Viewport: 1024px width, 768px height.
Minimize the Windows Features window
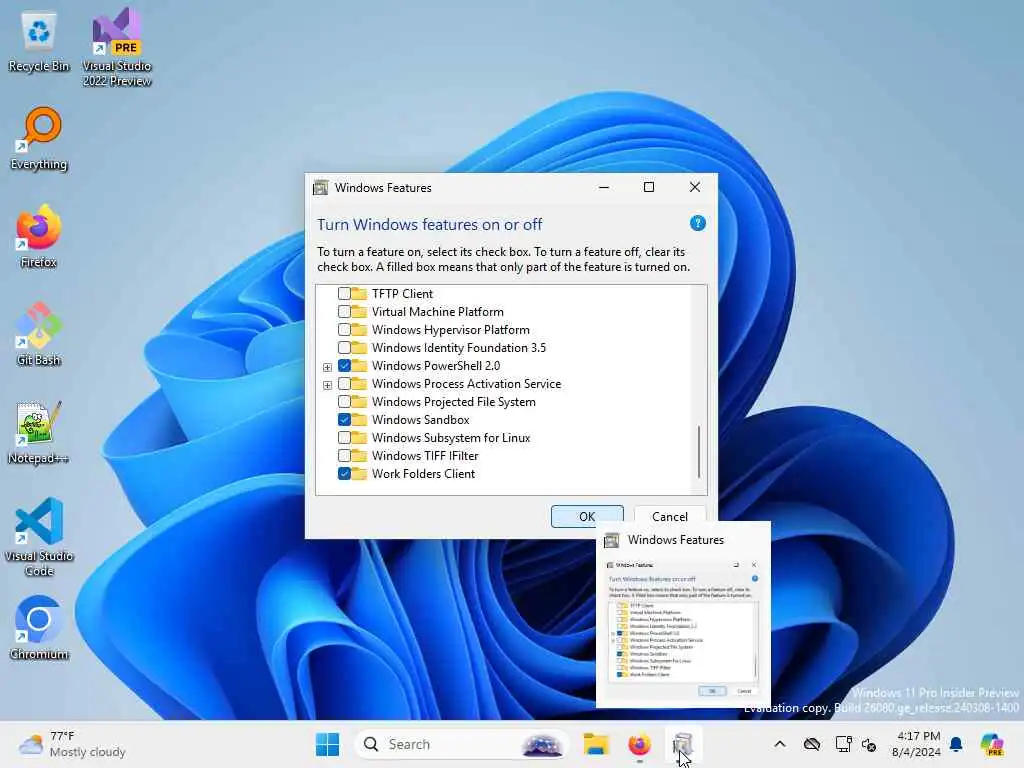(x=604, y=187)
